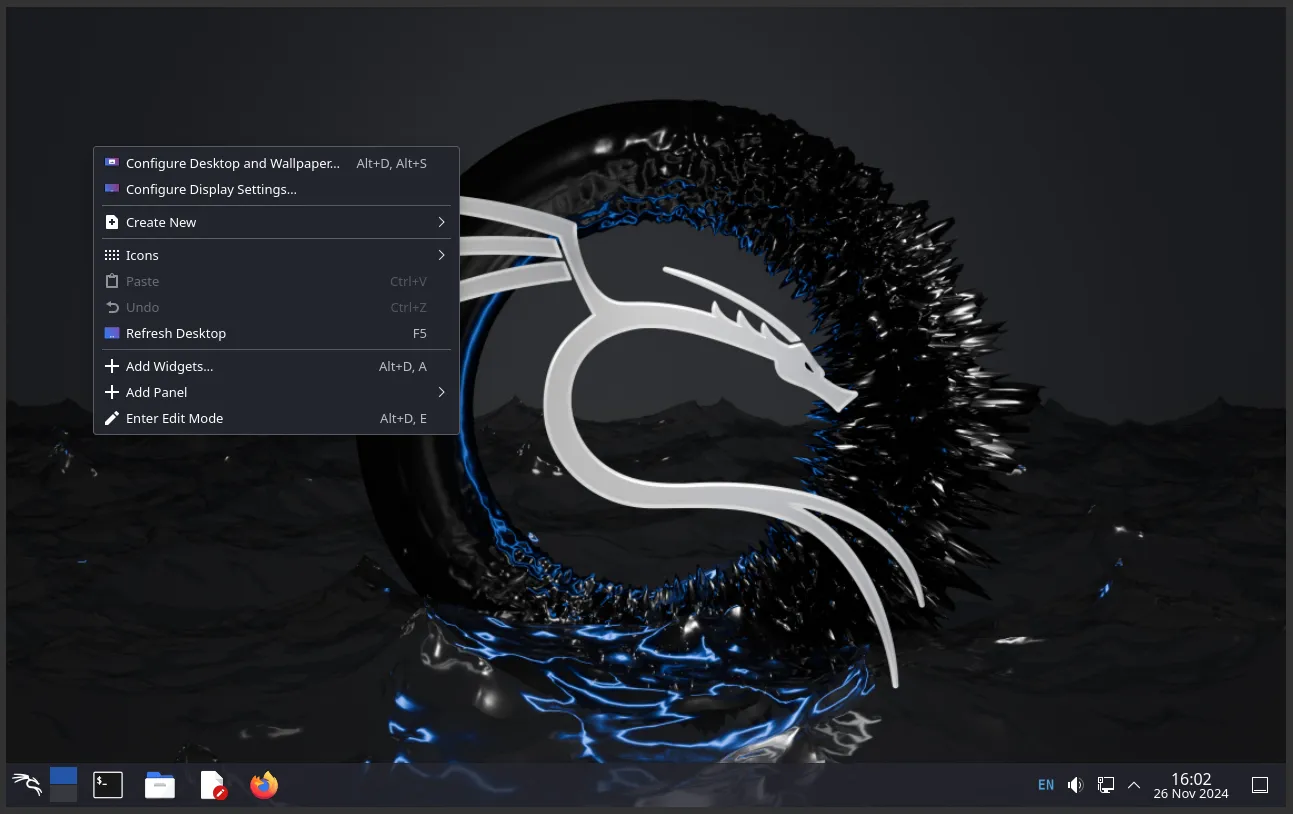Select Enter Edit Mode in context menu
The height and width of the screenshot is (814, 1293).
[276, 418]
